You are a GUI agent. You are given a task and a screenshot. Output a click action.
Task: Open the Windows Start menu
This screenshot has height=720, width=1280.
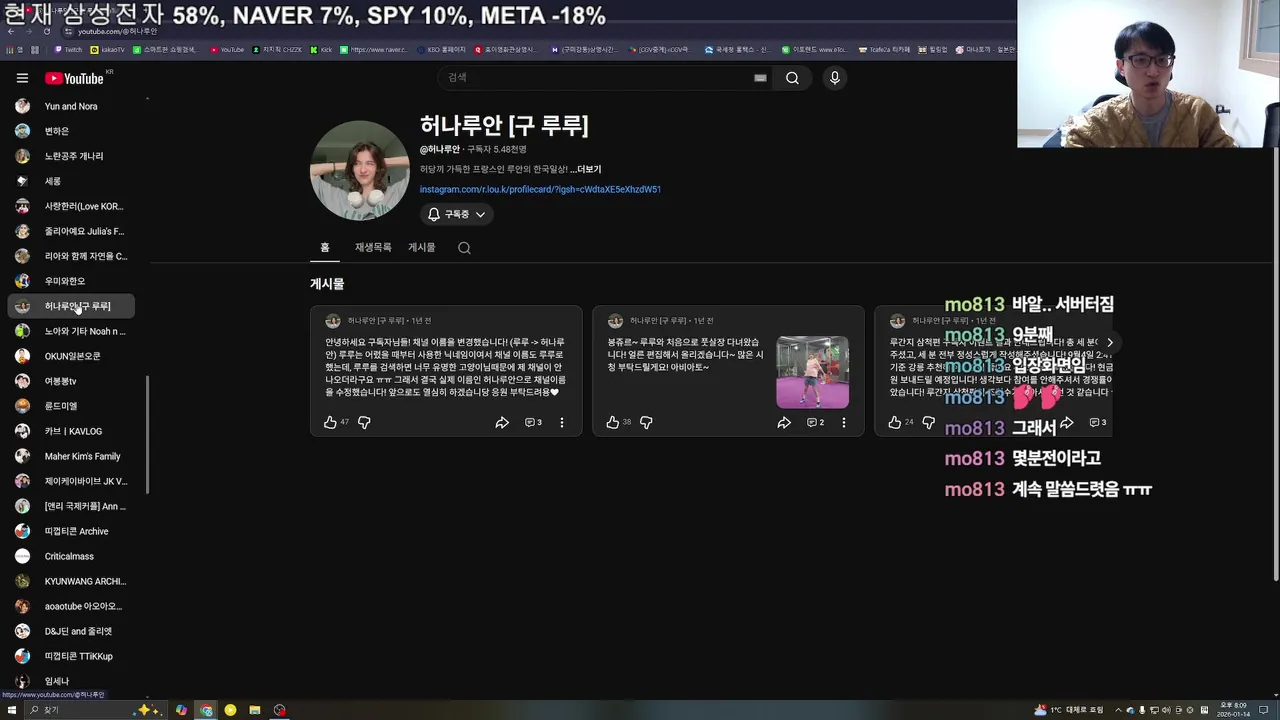tap(11, 710)
